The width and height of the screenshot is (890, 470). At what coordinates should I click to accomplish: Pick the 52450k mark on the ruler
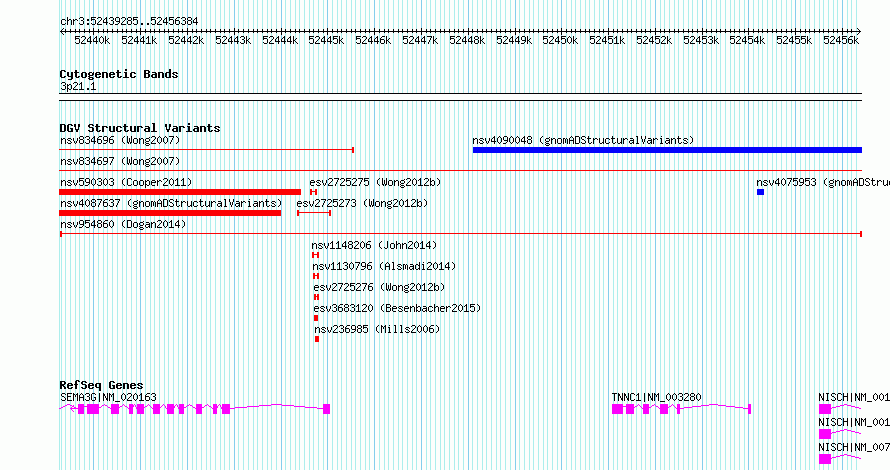(560, 40)
